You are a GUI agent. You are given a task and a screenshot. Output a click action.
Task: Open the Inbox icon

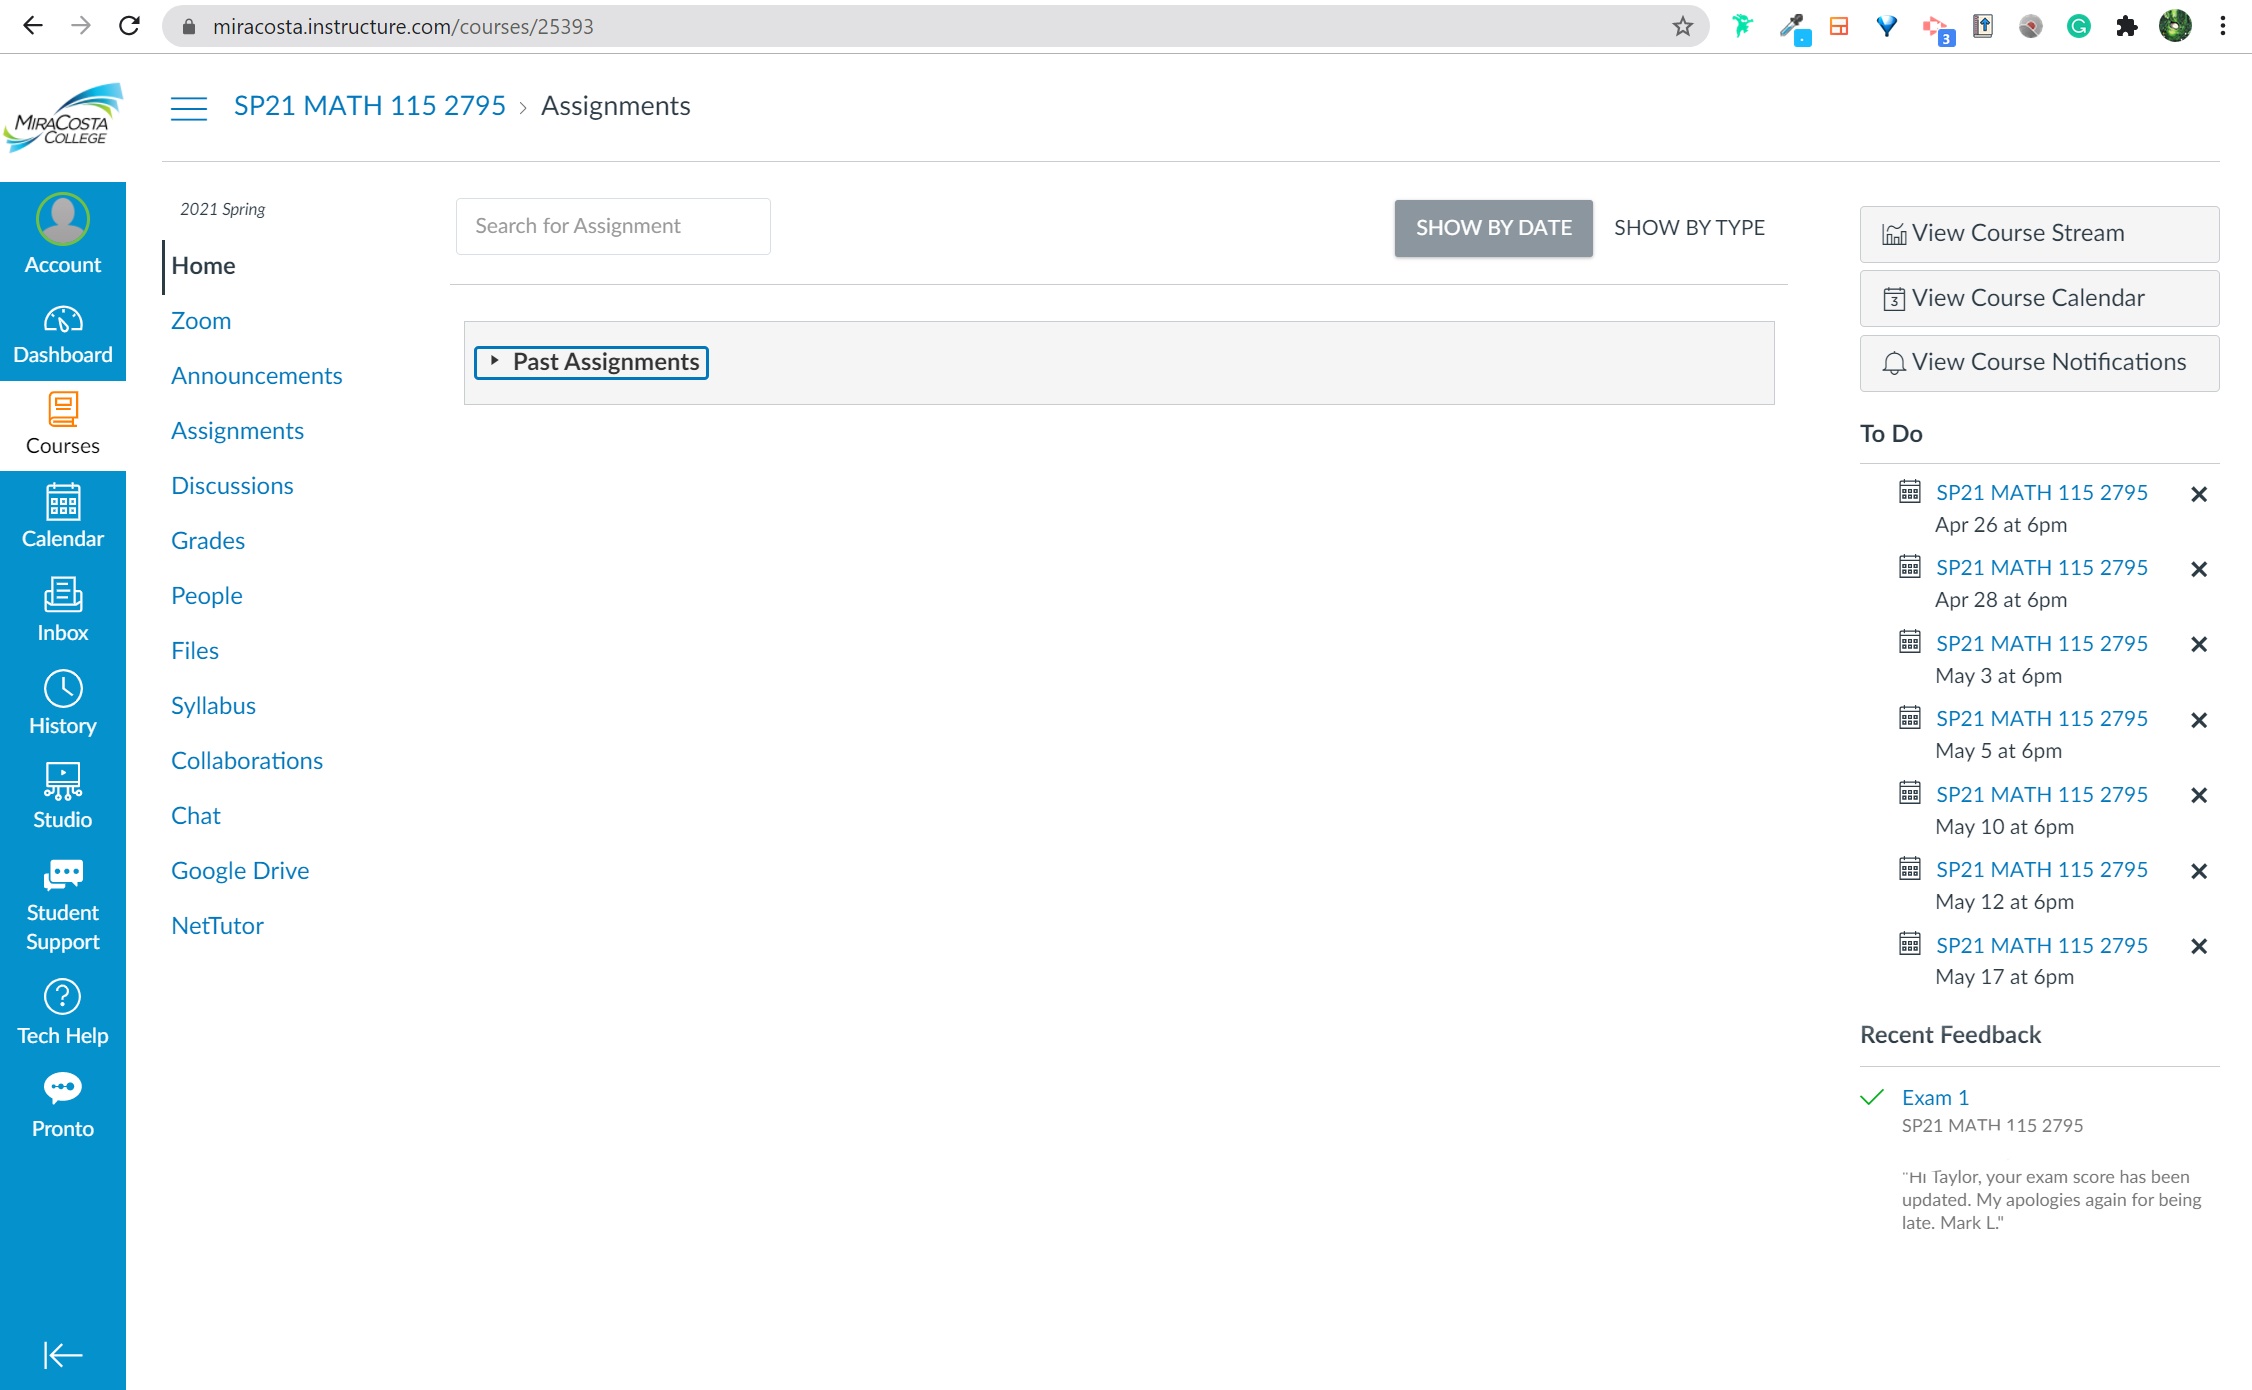(62, 609)
